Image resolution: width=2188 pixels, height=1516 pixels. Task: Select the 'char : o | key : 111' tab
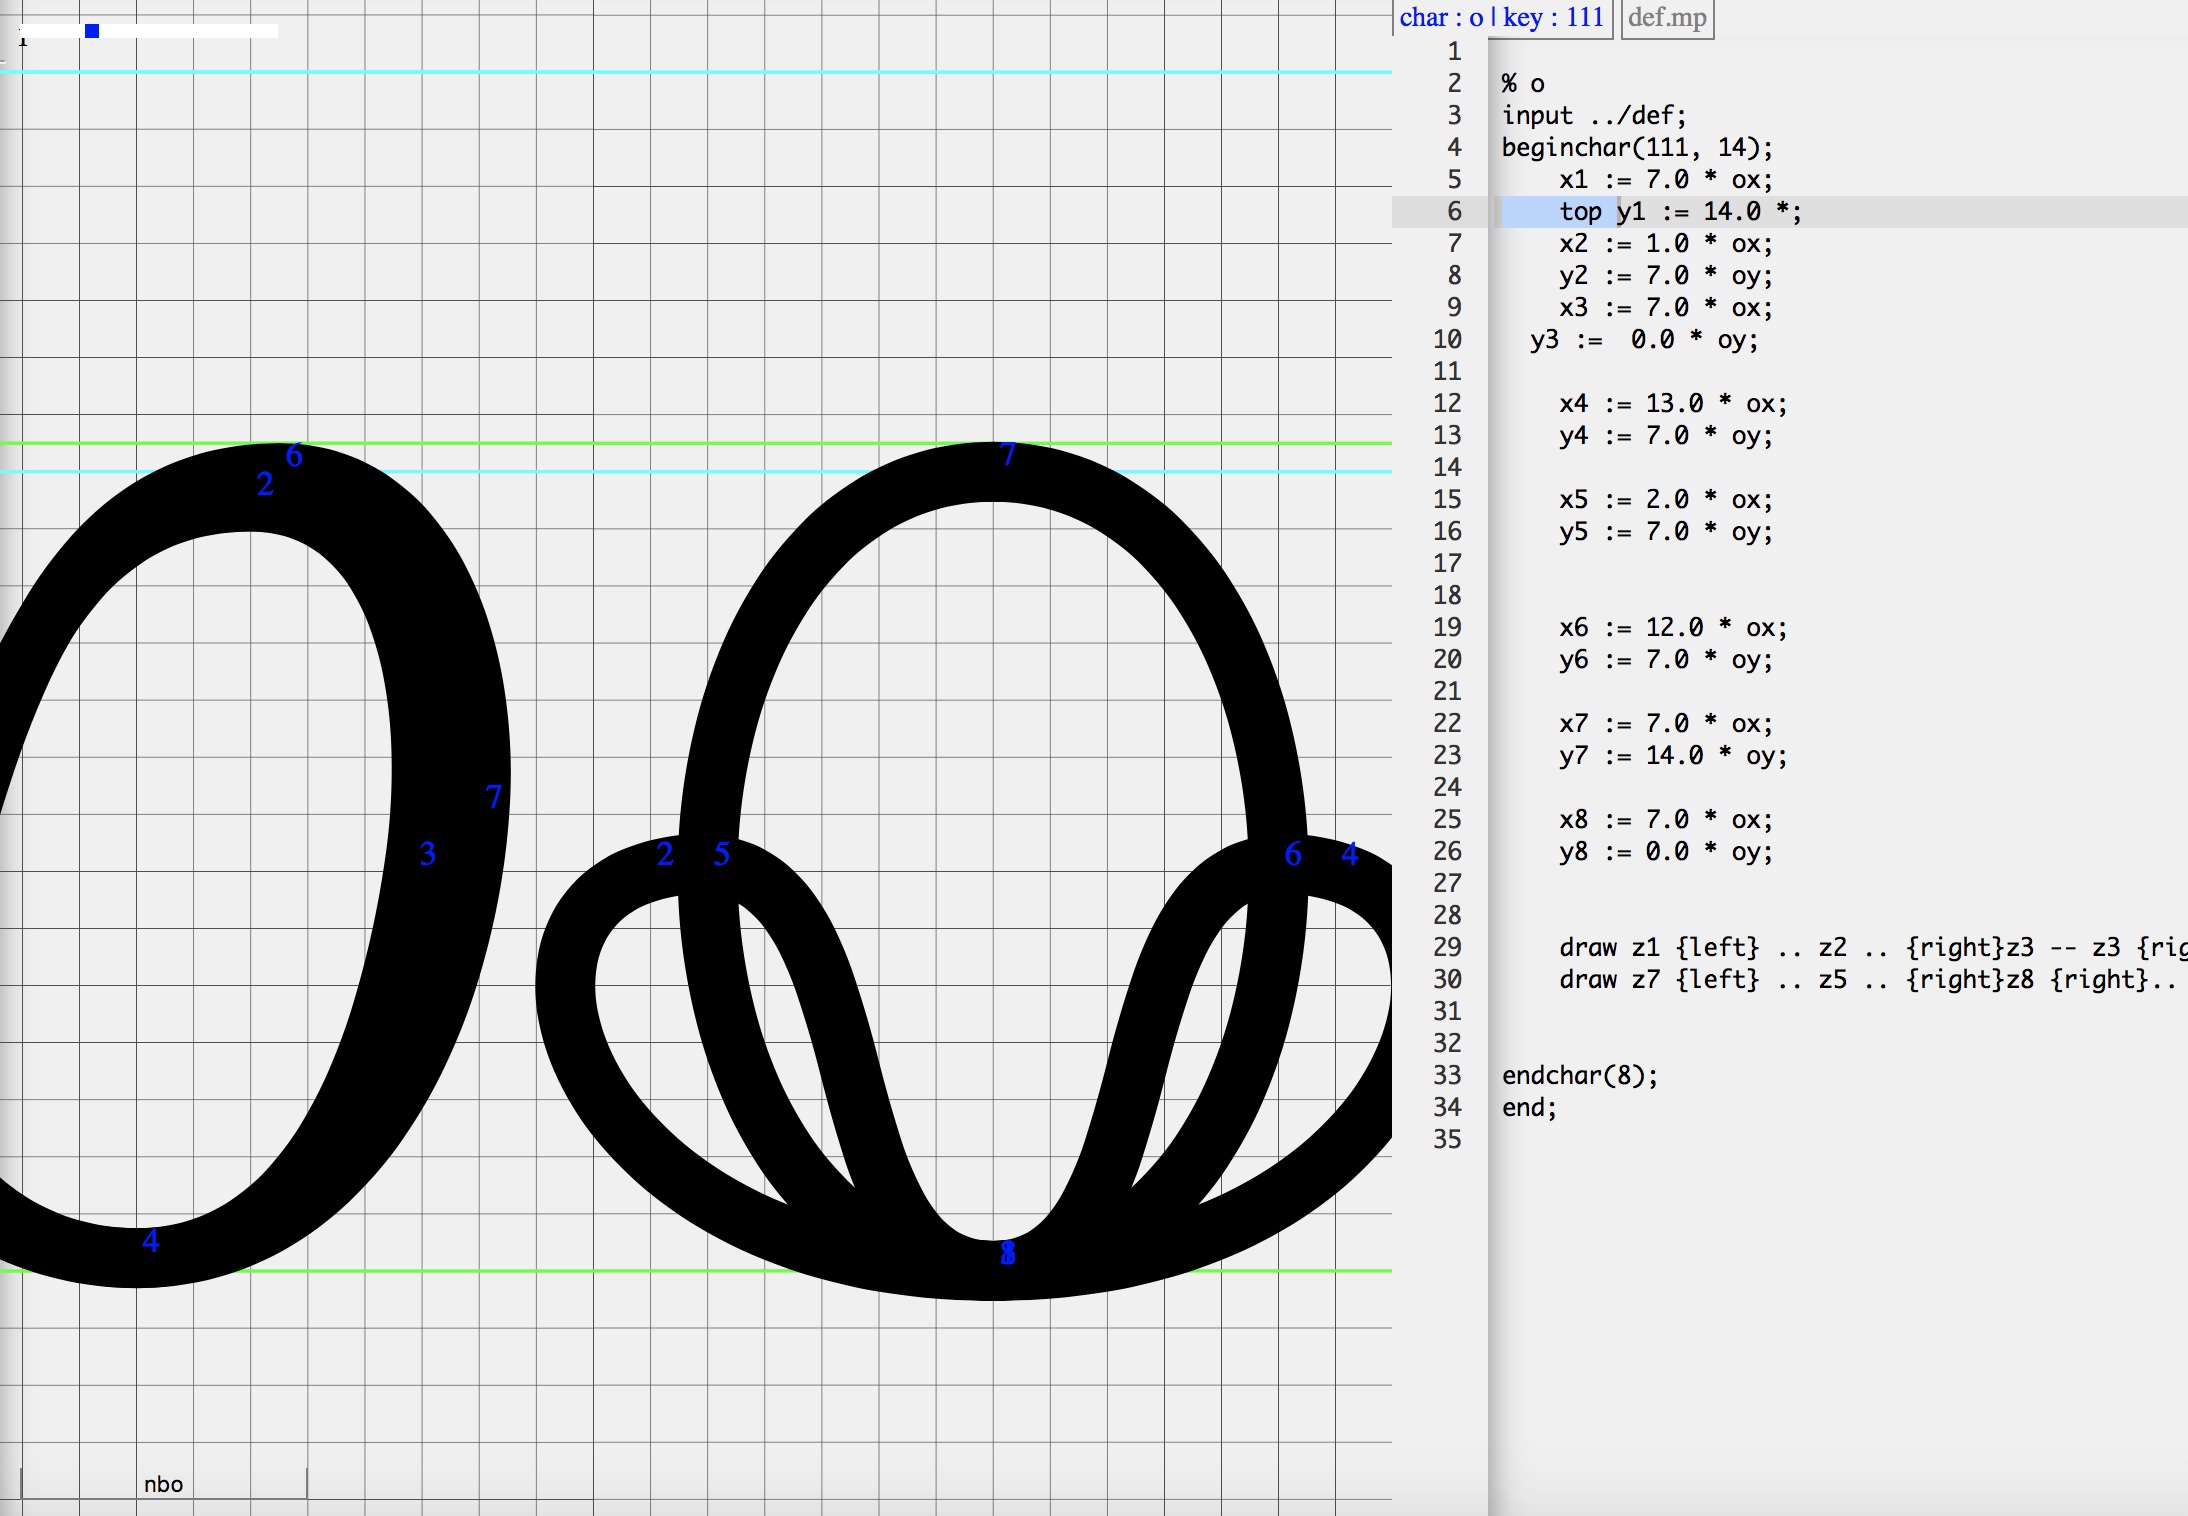[x=1501, y=18]
